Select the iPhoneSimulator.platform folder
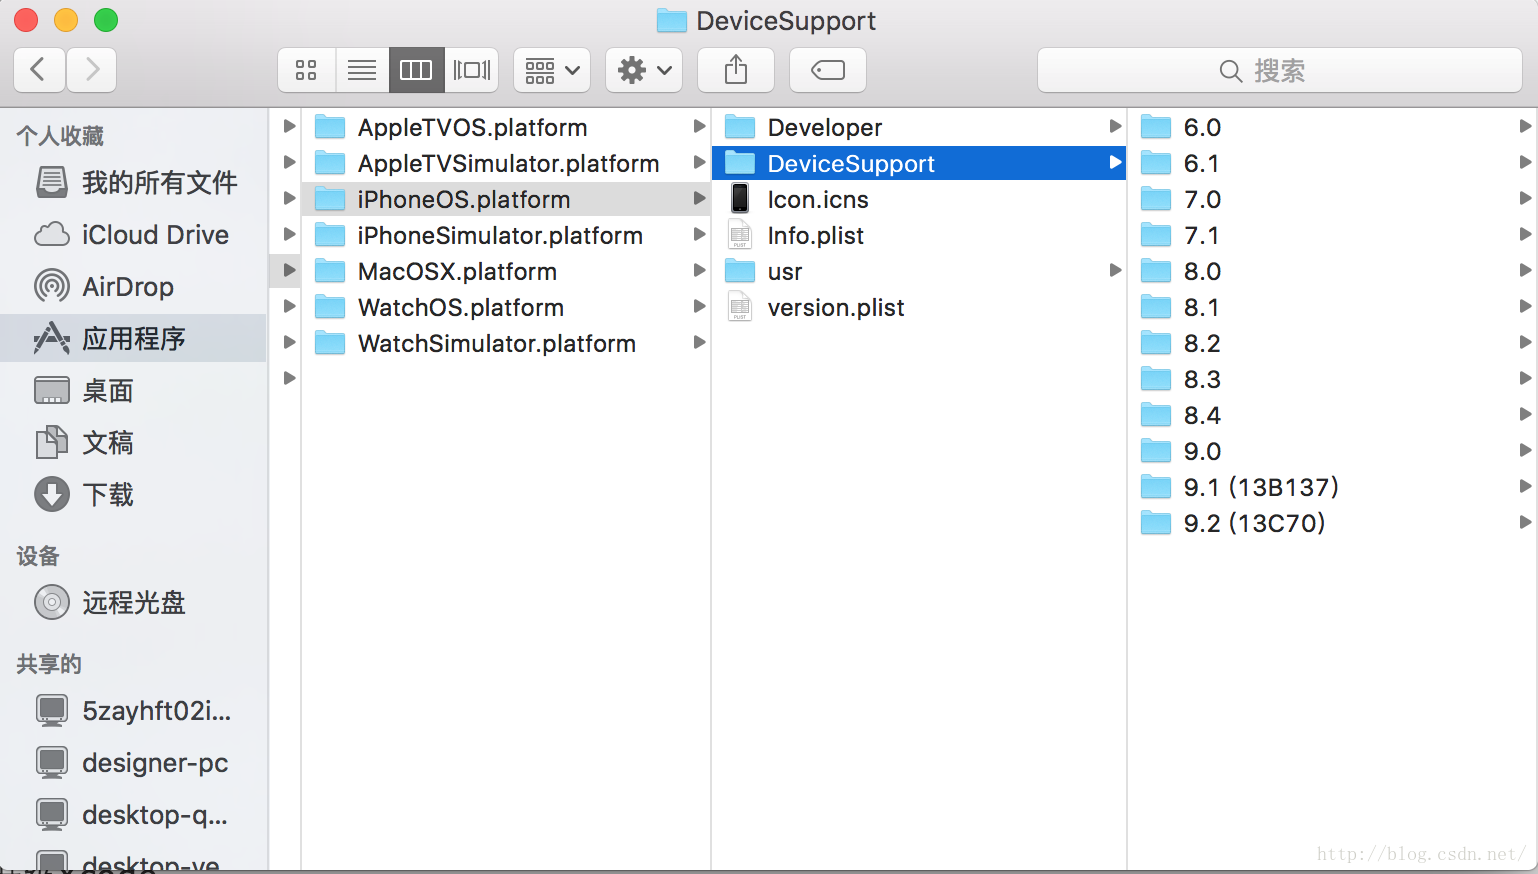The height and width of the screenshot is (874, 1538). tap(506, 235)
